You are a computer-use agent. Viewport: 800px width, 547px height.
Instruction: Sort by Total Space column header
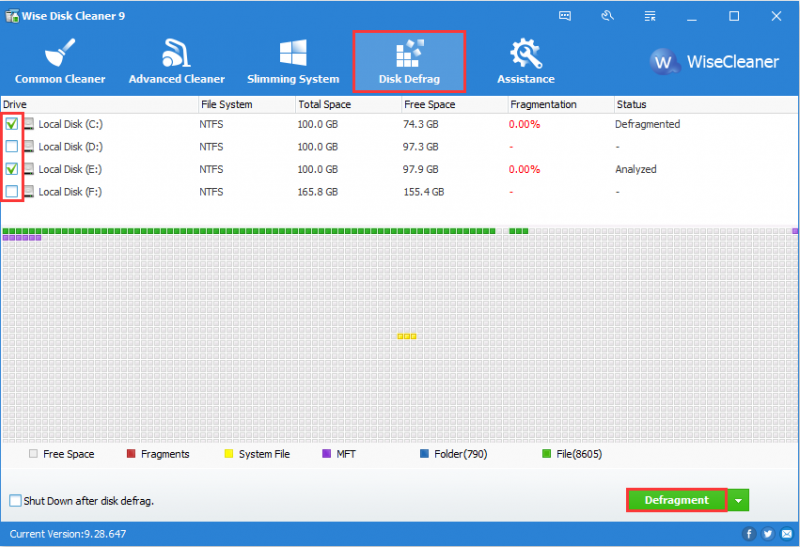[x=348, y=105]
